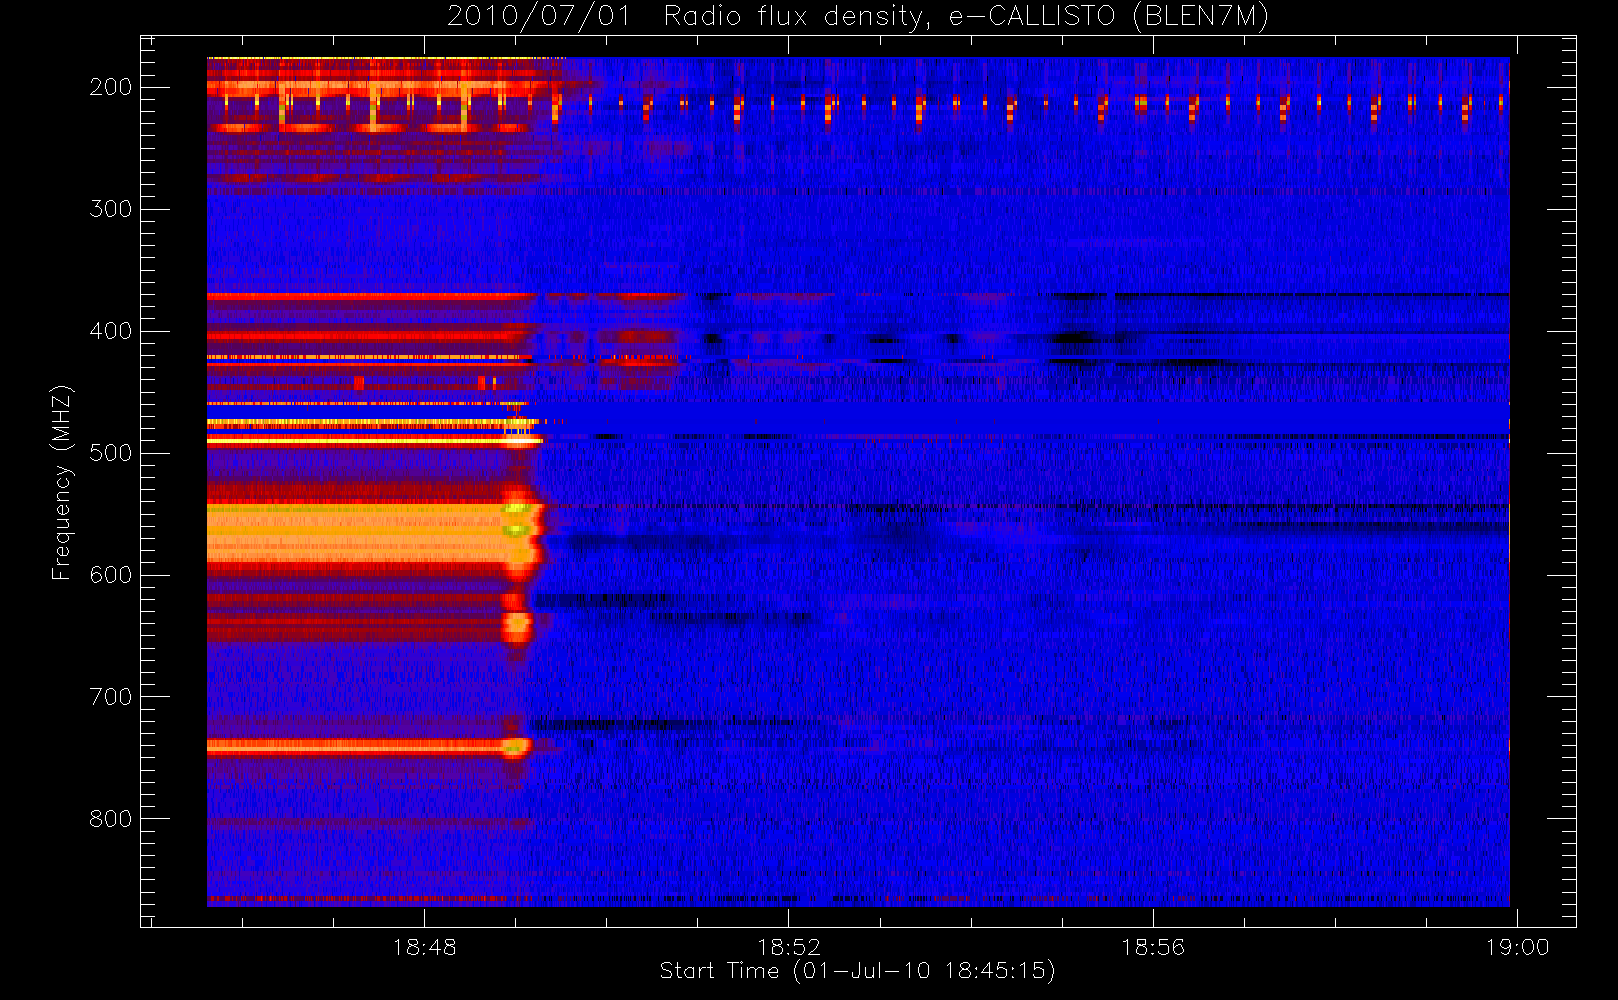
Task: Click the '18:48' time tick label
Action: click(x=424, y=947)
